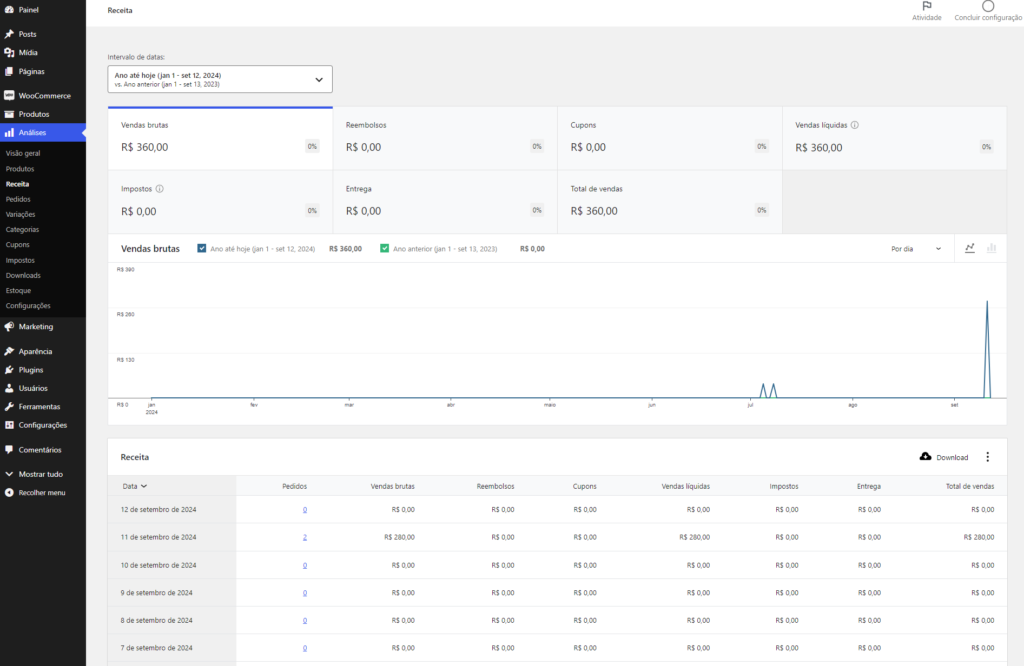Open the 2 orders link for 11 de setembro
The height and width of the screenshot is (666, 1024).
305,537
